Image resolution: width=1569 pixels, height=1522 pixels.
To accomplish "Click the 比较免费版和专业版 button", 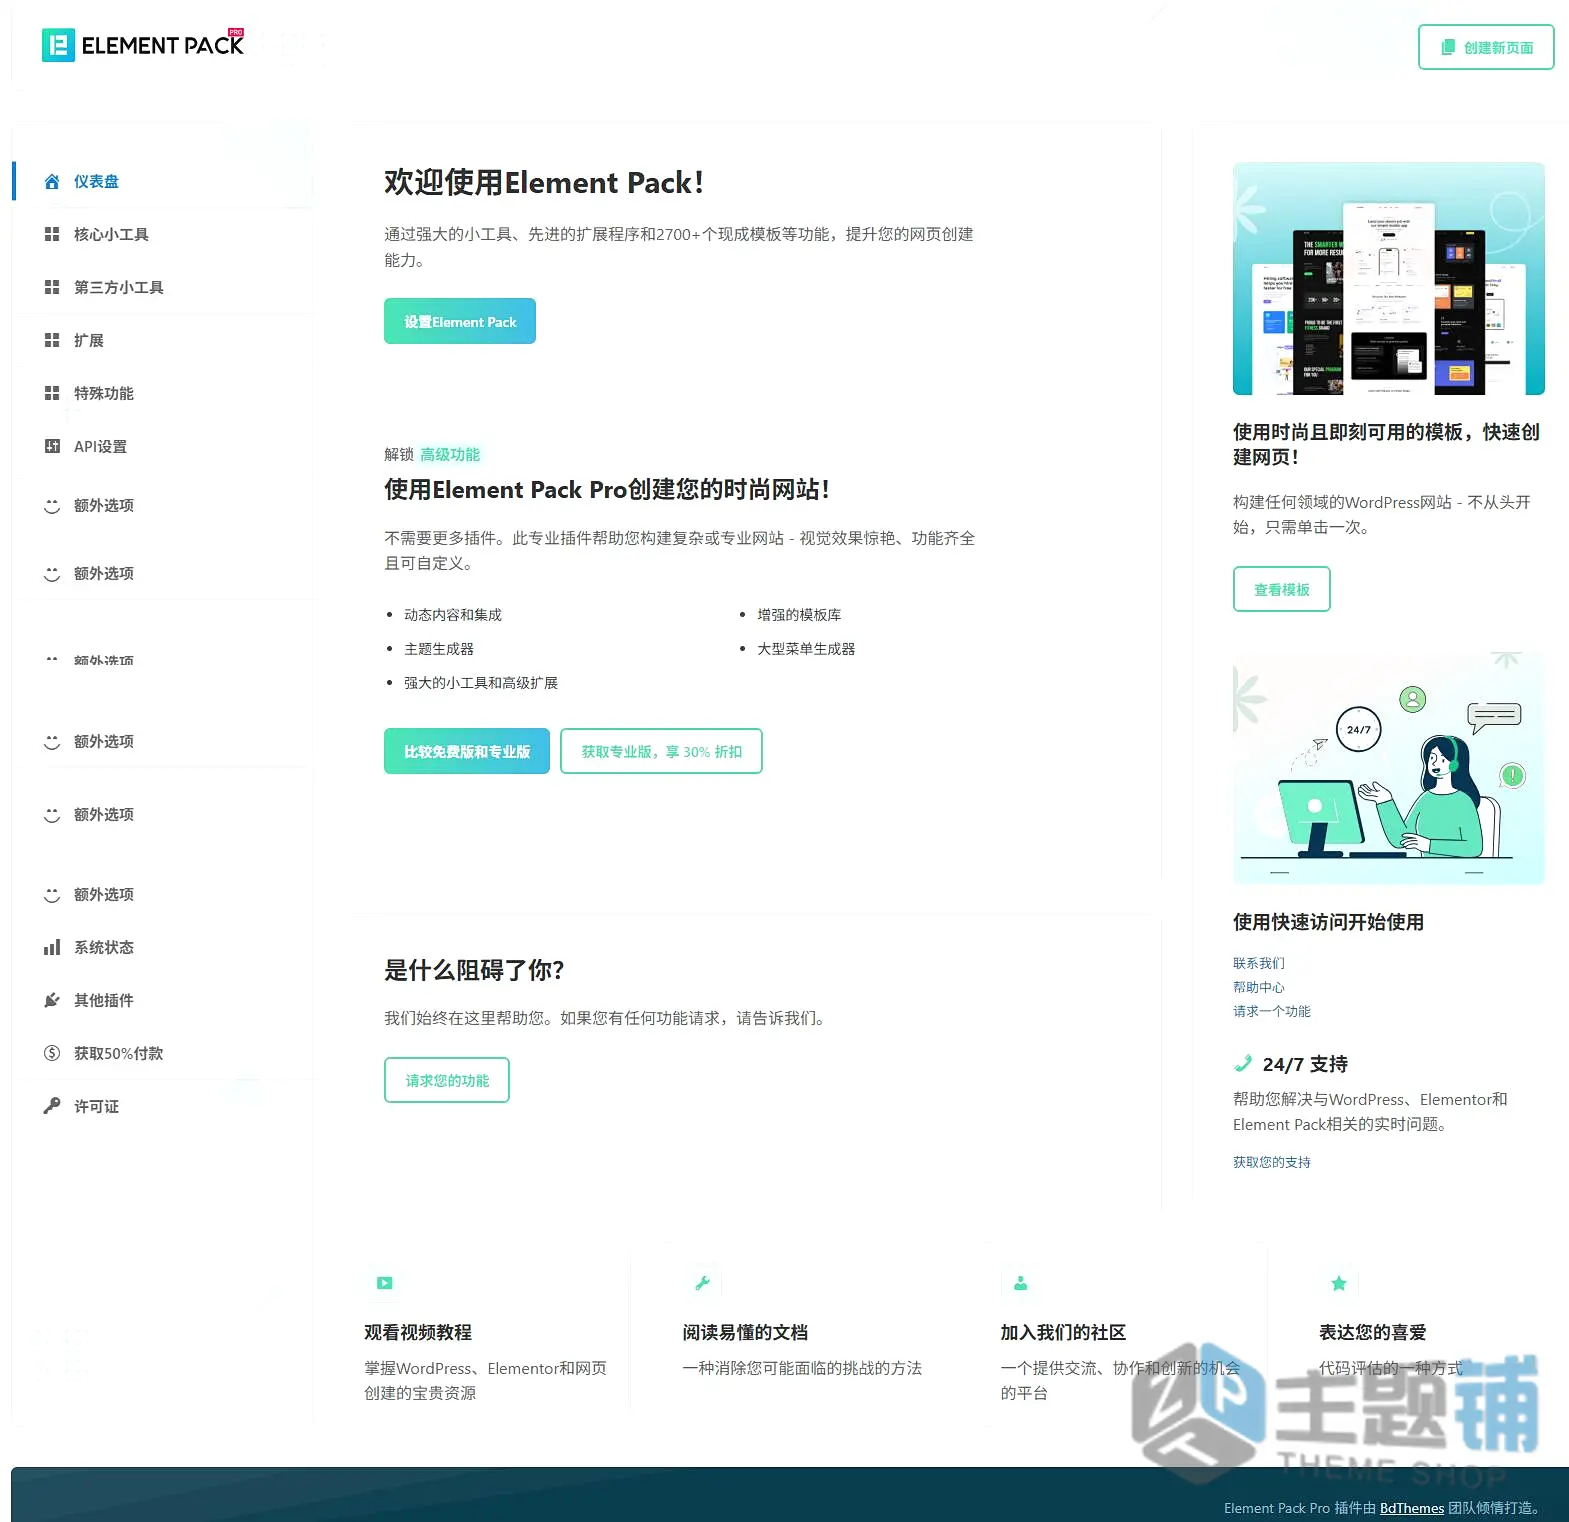I will (467, 751).
